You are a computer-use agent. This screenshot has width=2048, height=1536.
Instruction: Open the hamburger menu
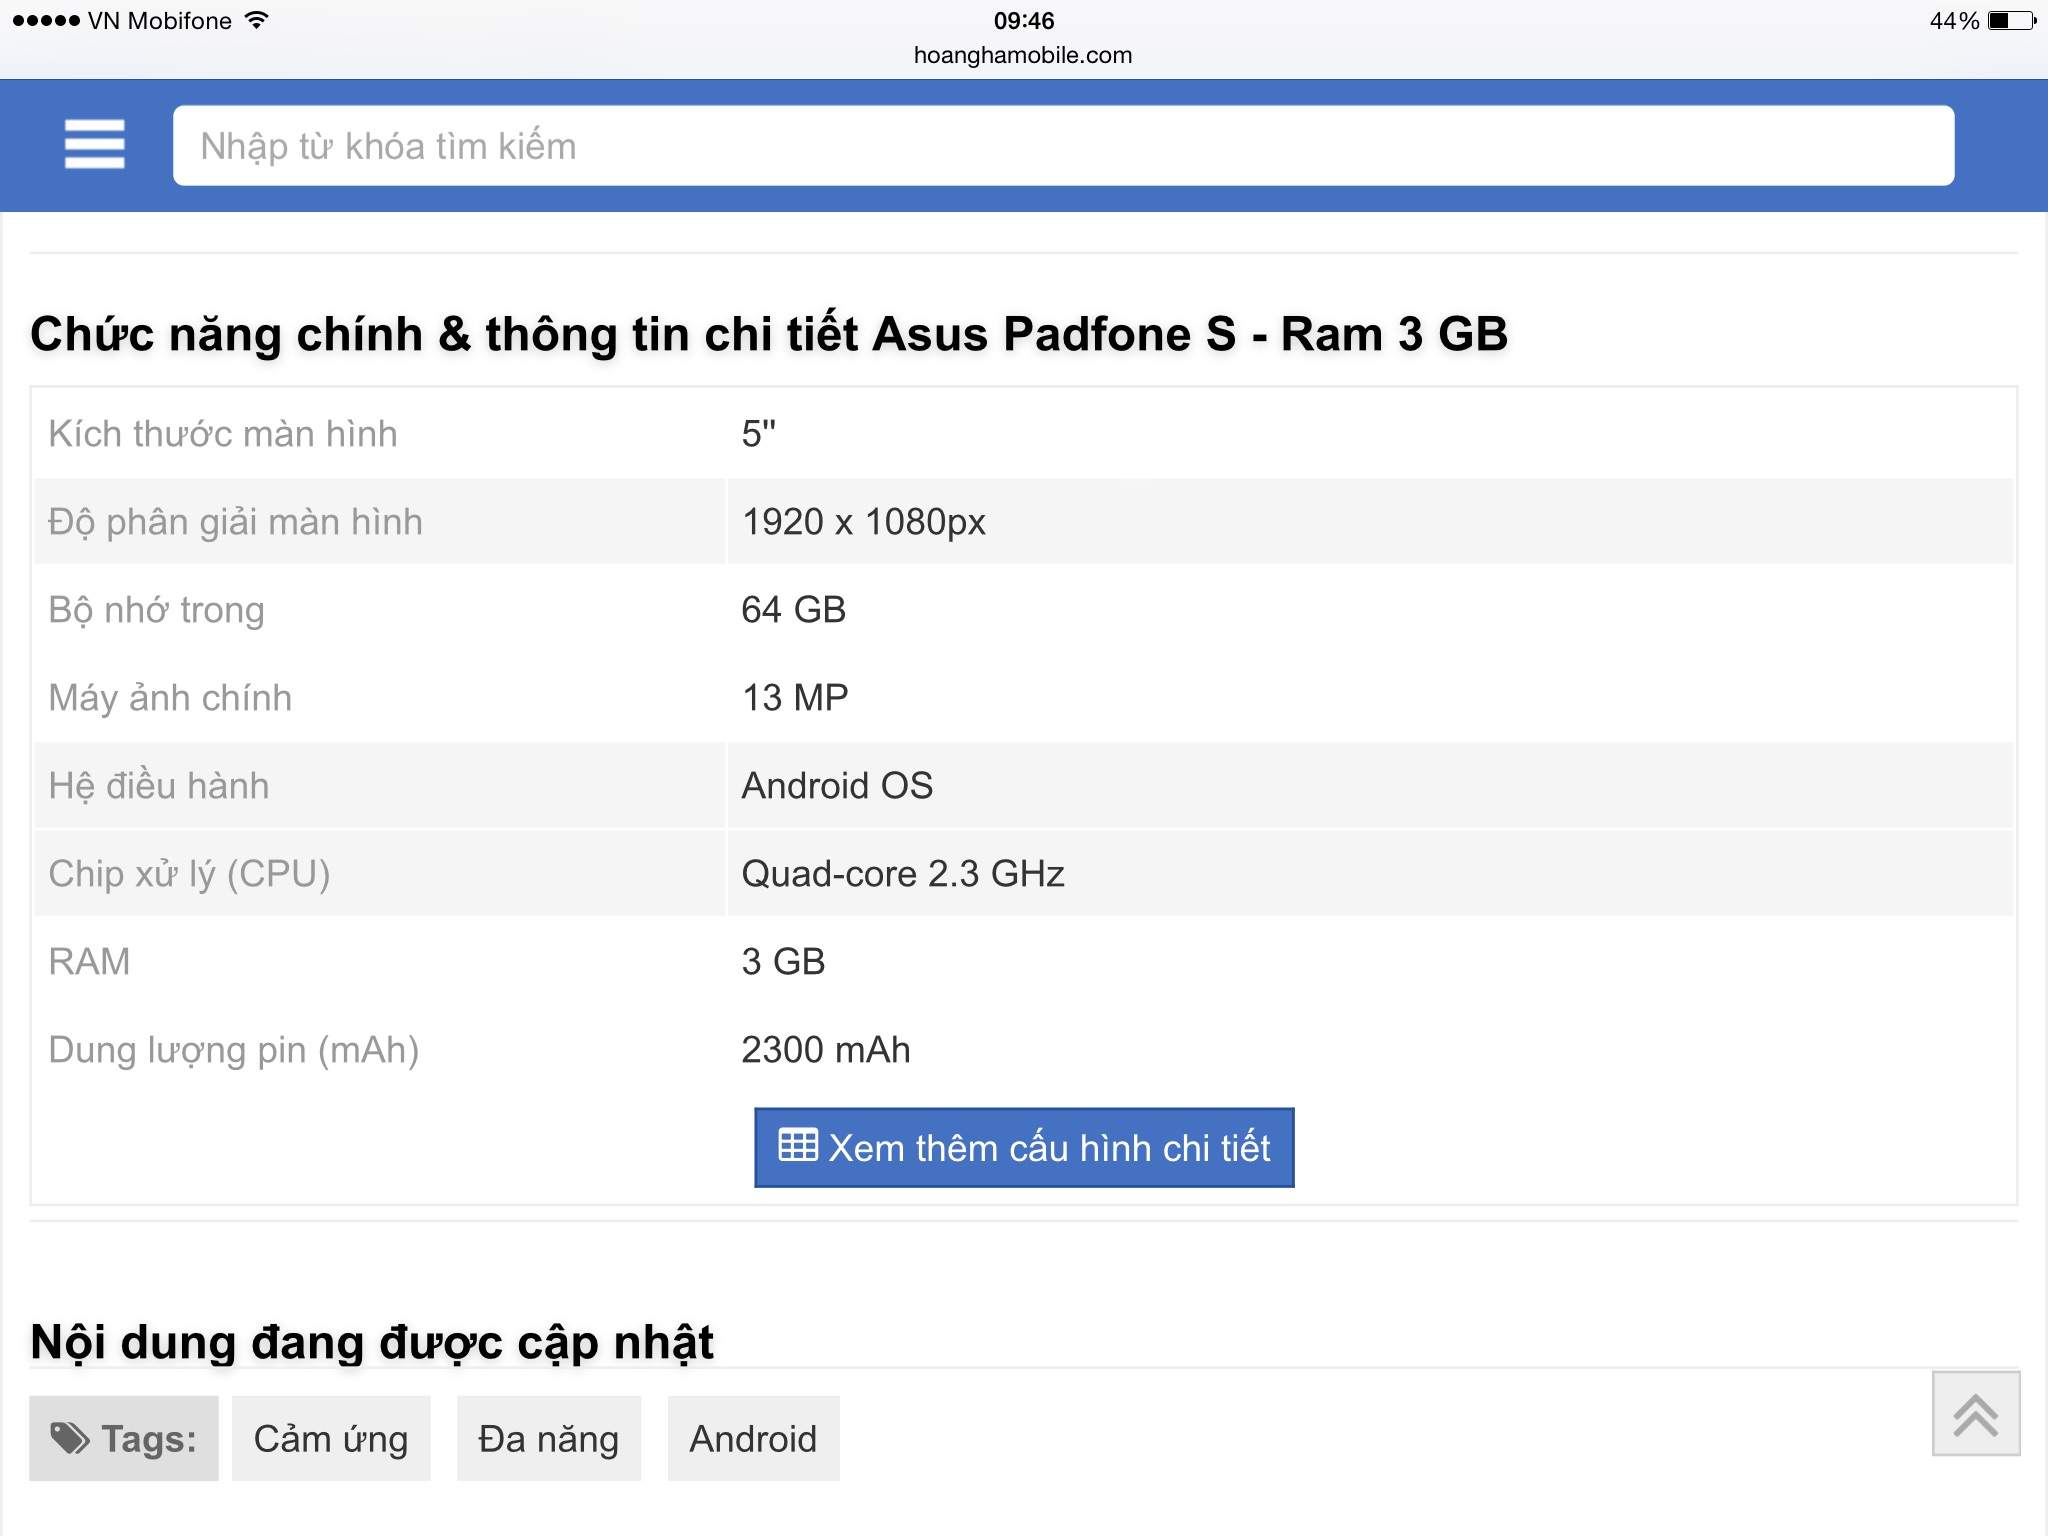click(x=95, y=145)
